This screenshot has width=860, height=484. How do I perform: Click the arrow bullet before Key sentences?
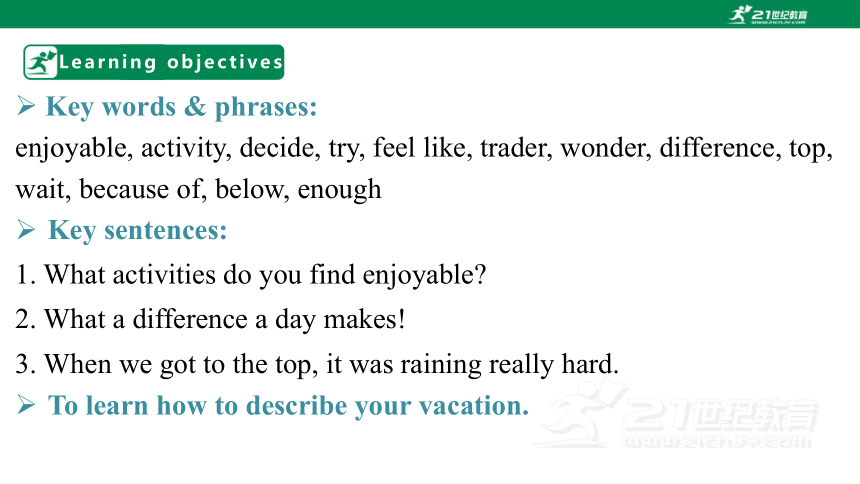(26, 229)
